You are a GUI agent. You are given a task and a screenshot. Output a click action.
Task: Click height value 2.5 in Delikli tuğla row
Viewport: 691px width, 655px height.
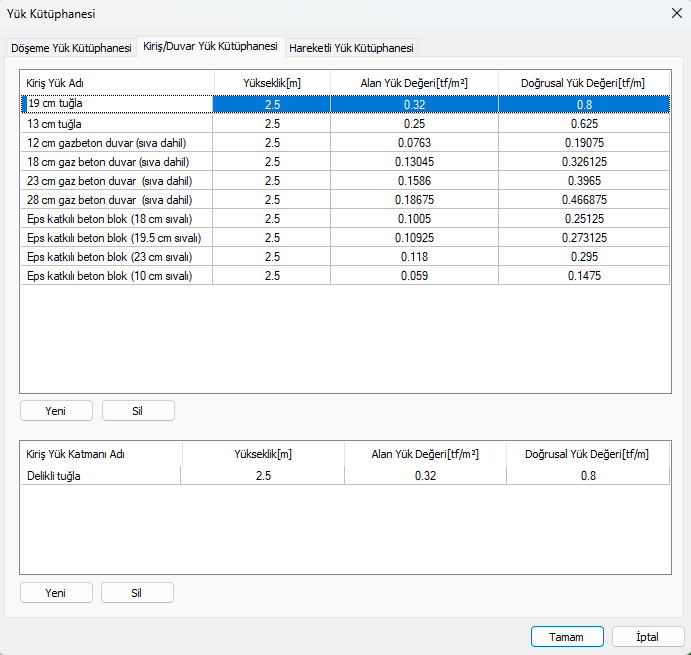pyautogui.click(x=263, y=476)
